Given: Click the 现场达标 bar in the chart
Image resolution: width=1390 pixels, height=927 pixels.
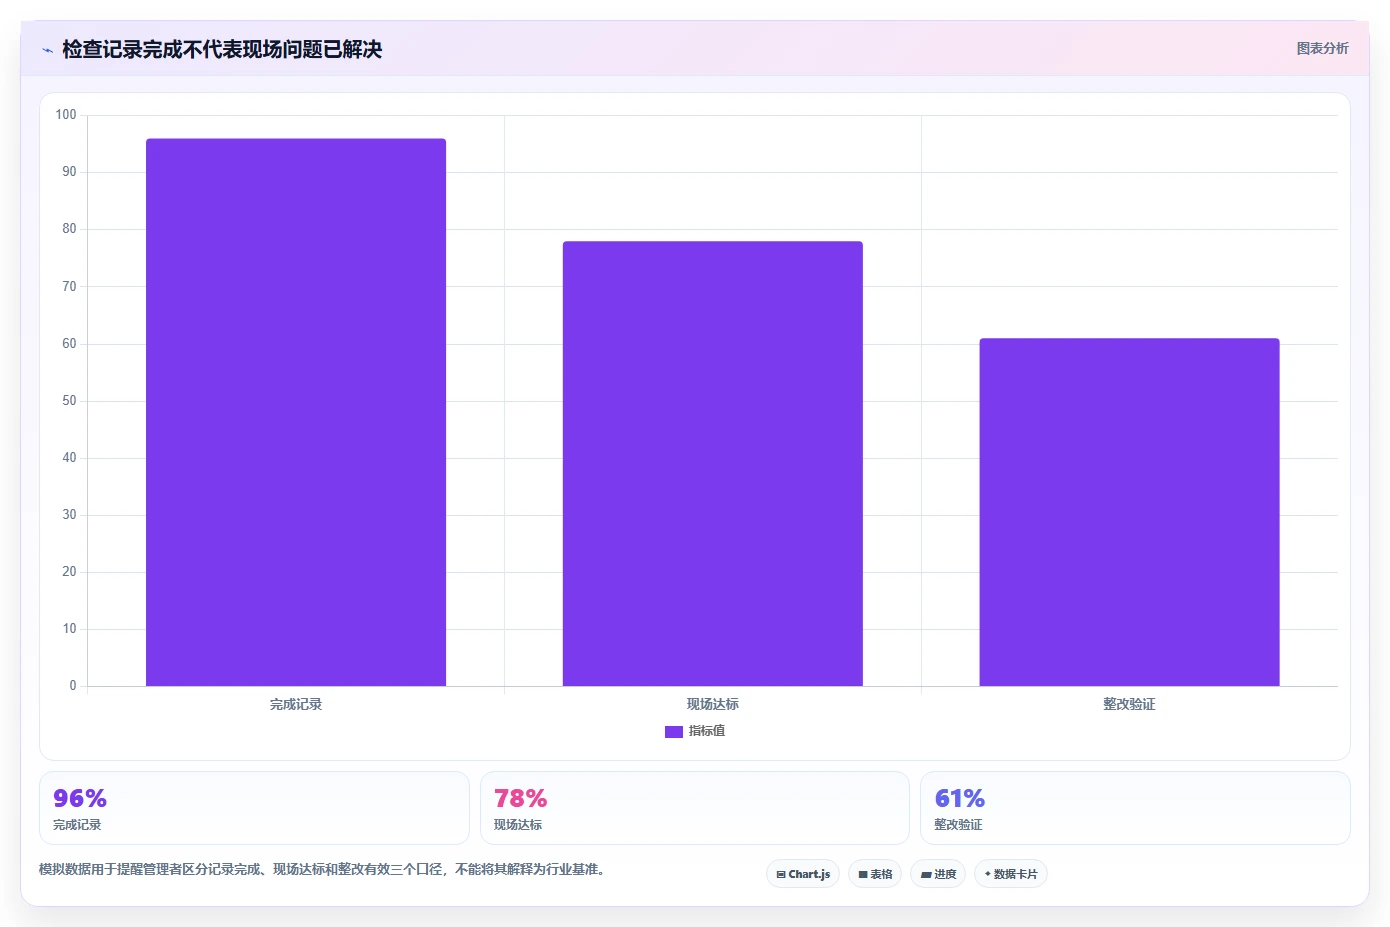Looking at the screenshot, I should 713,463.
